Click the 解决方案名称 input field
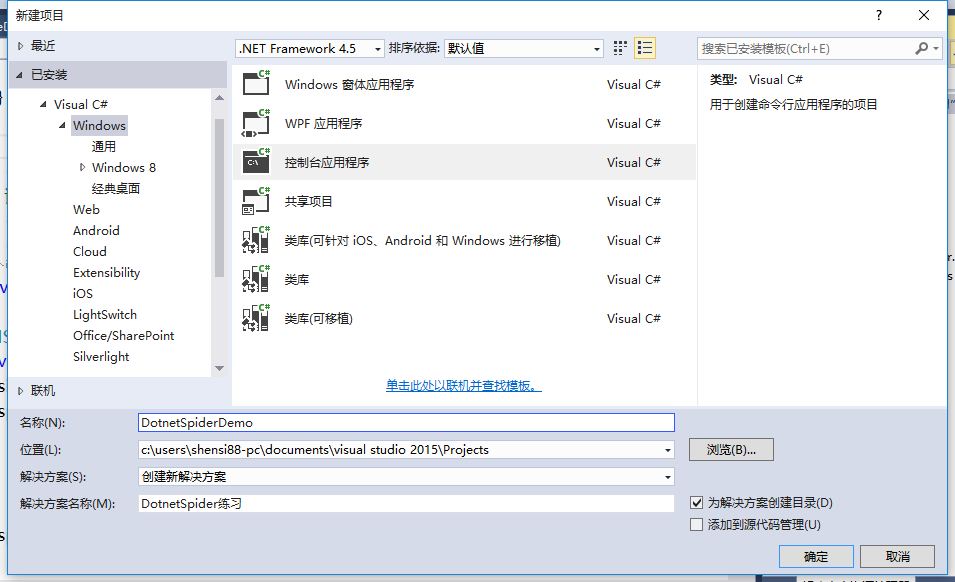Image resolution: width=955 pixels, height=582 pixels. (x=406, y=503)
